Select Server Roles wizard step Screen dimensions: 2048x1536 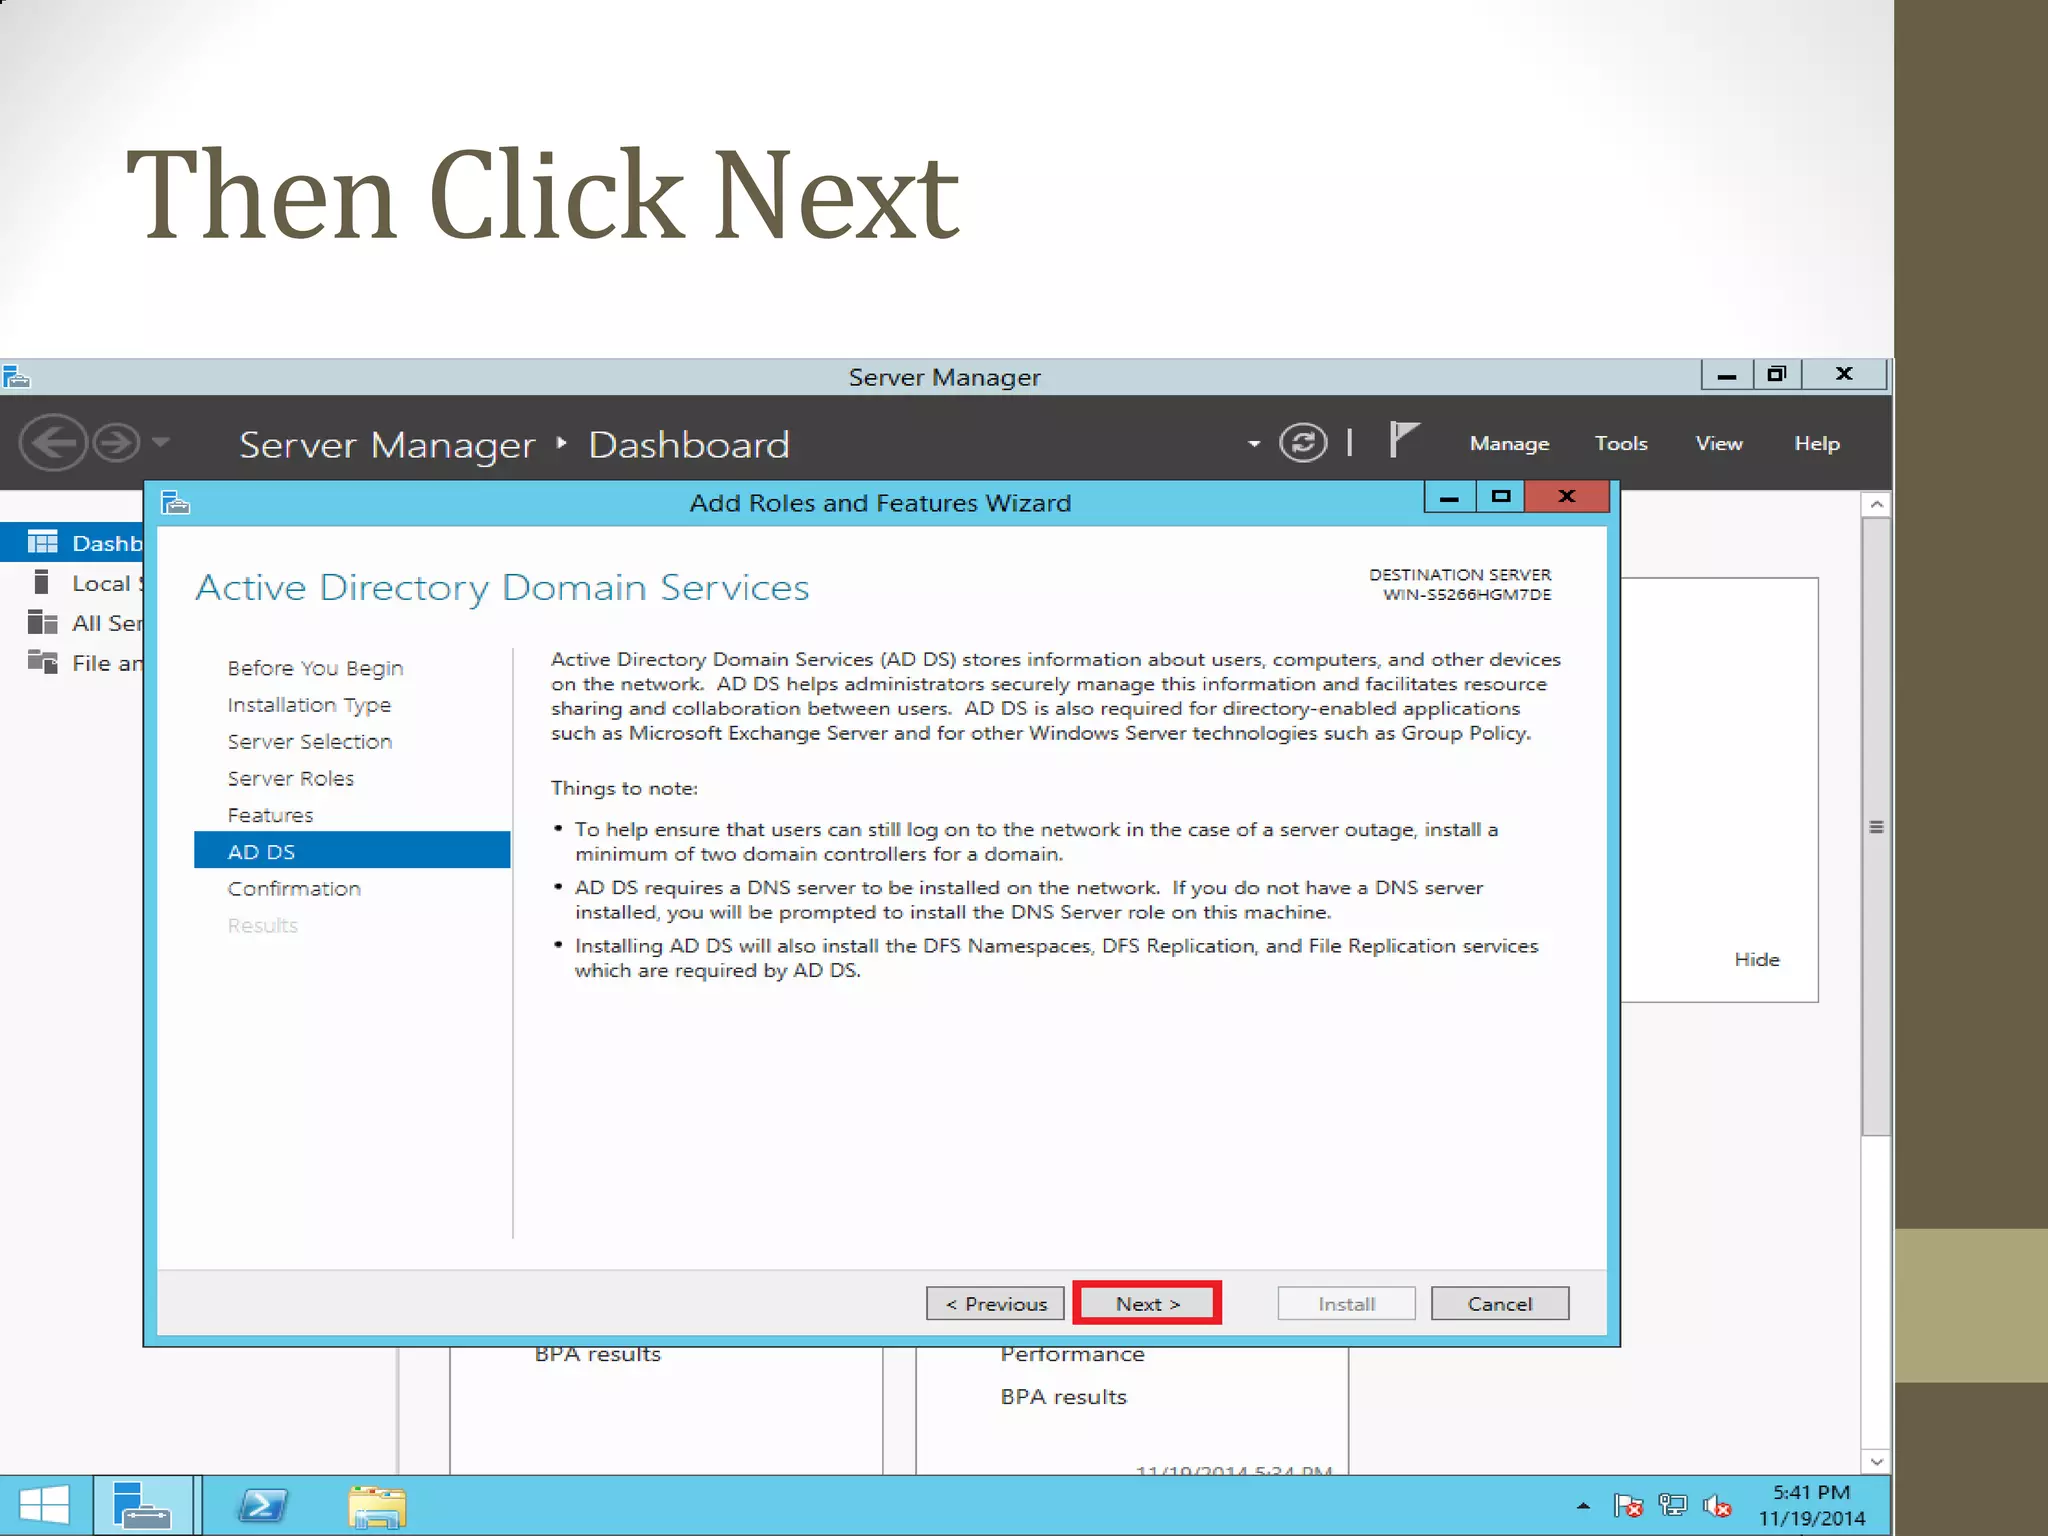(x=290, y=778)
